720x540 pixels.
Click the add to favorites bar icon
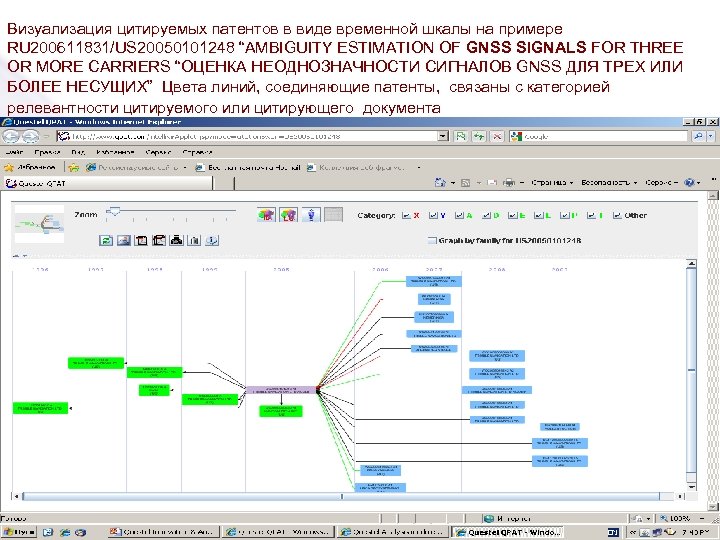(x=73, y=168)
